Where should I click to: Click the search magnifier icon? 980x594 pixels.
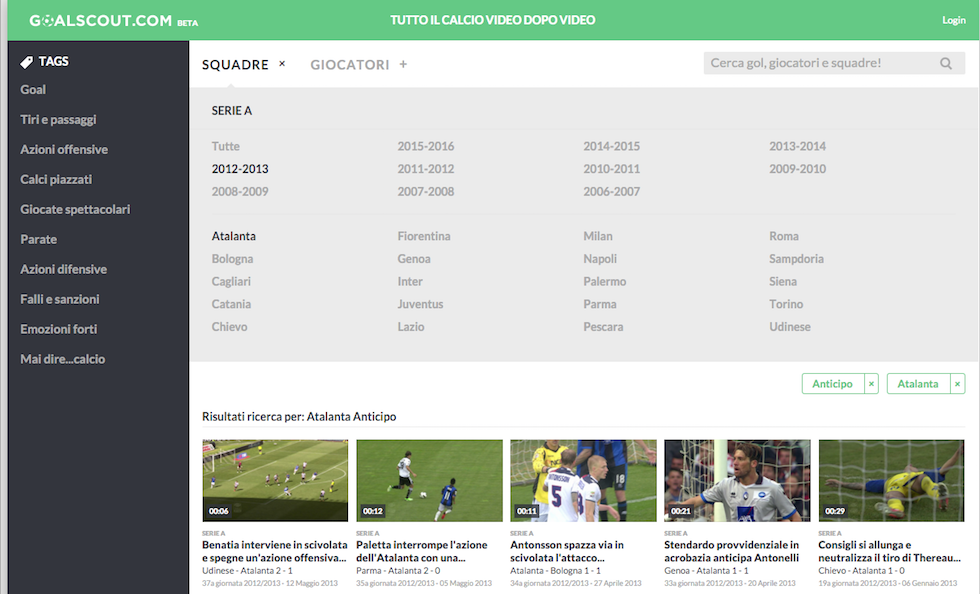tap(946, 64)
